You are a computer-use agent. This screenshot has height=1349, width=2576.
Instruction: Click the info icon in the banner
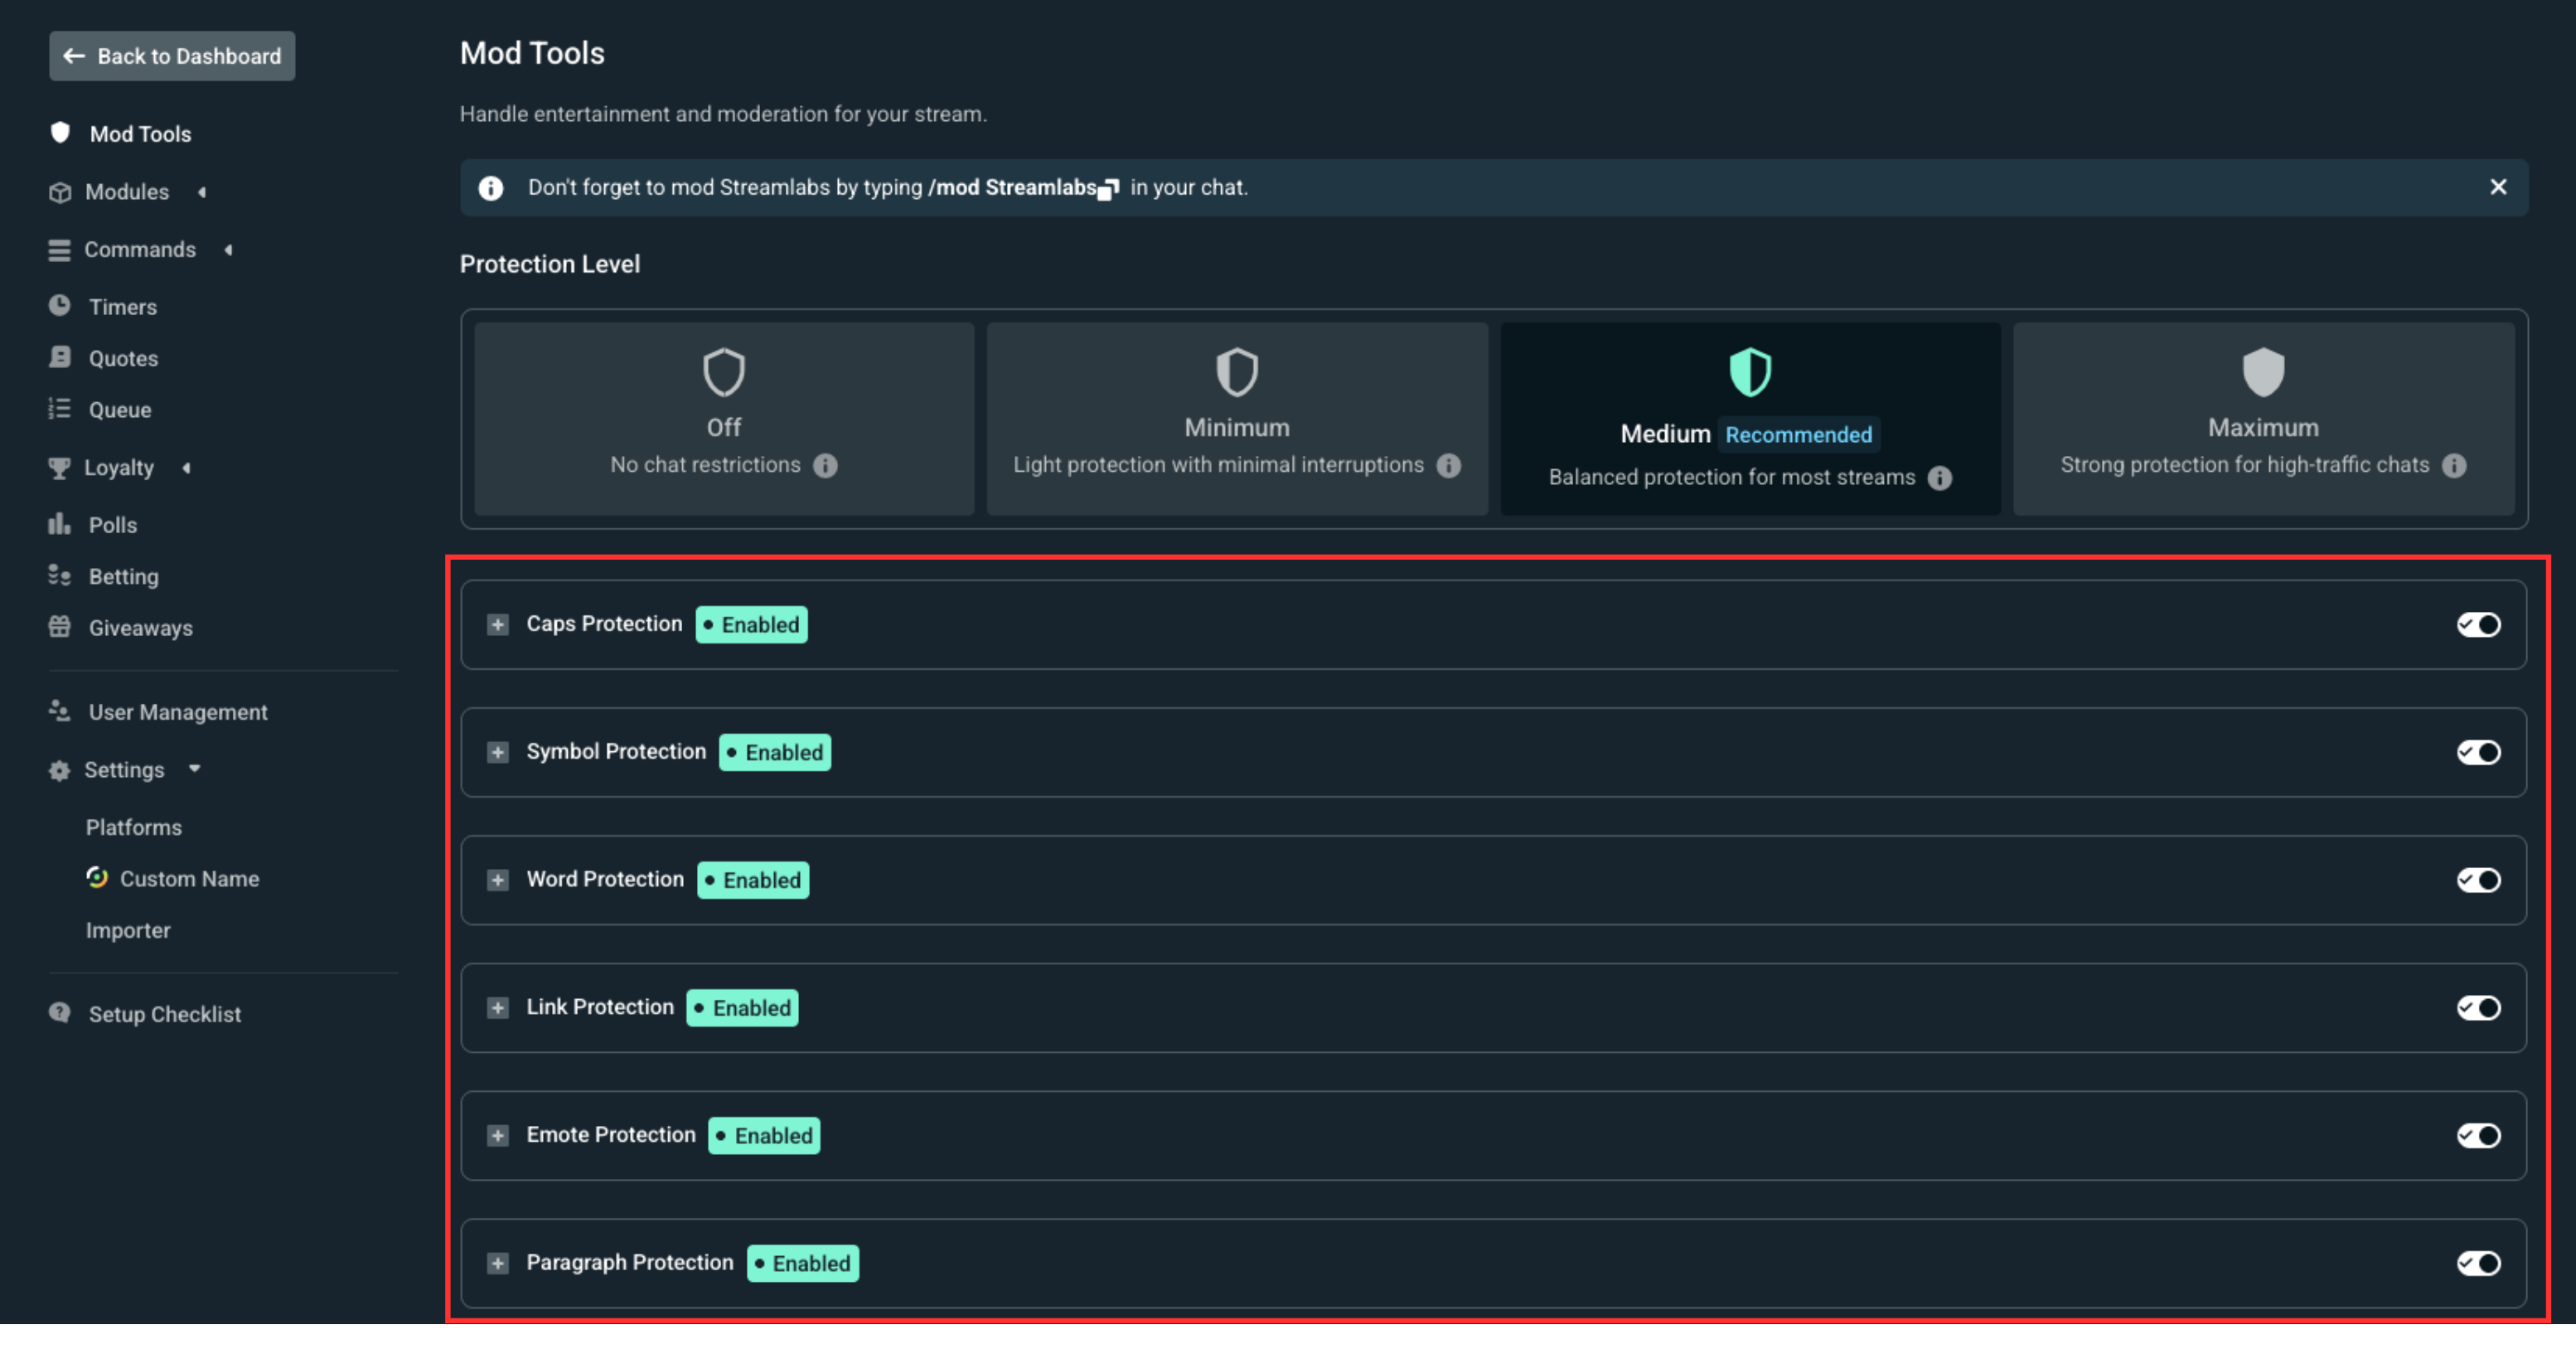pyautogui.click(x=491, y=188)
